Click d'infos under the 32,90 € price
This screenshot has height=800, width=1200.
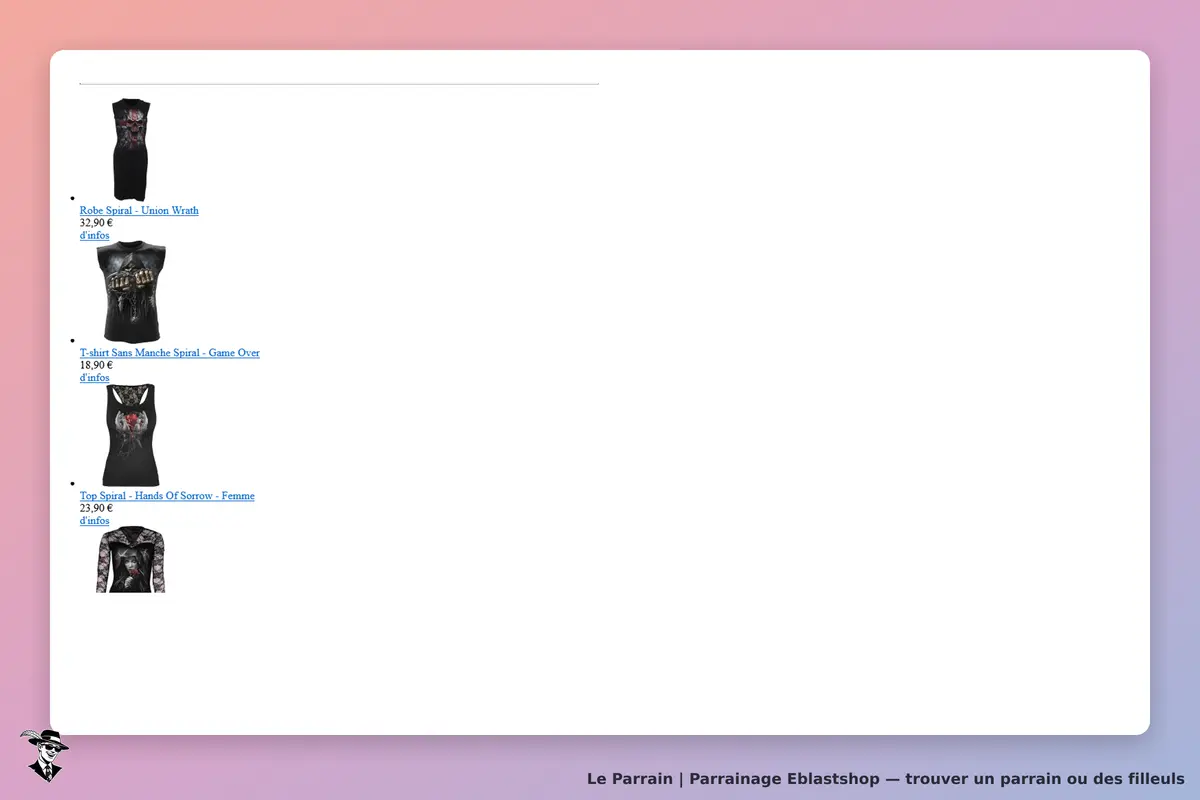(x=95, y=236)
